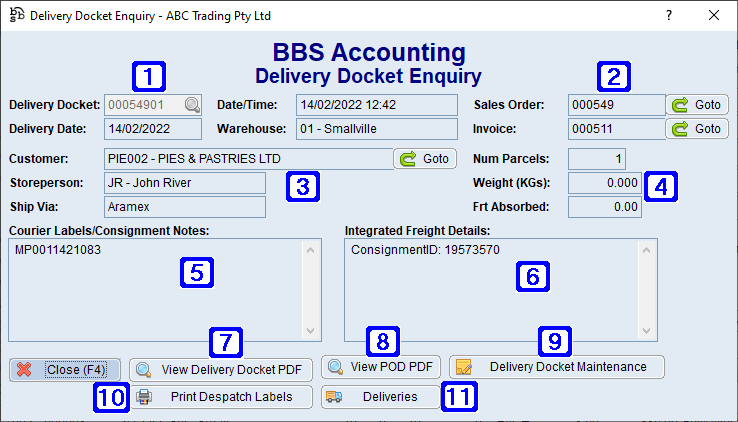Open the Deliveries button
This screenshot has width=738, height=422.
tap(381, 397)
